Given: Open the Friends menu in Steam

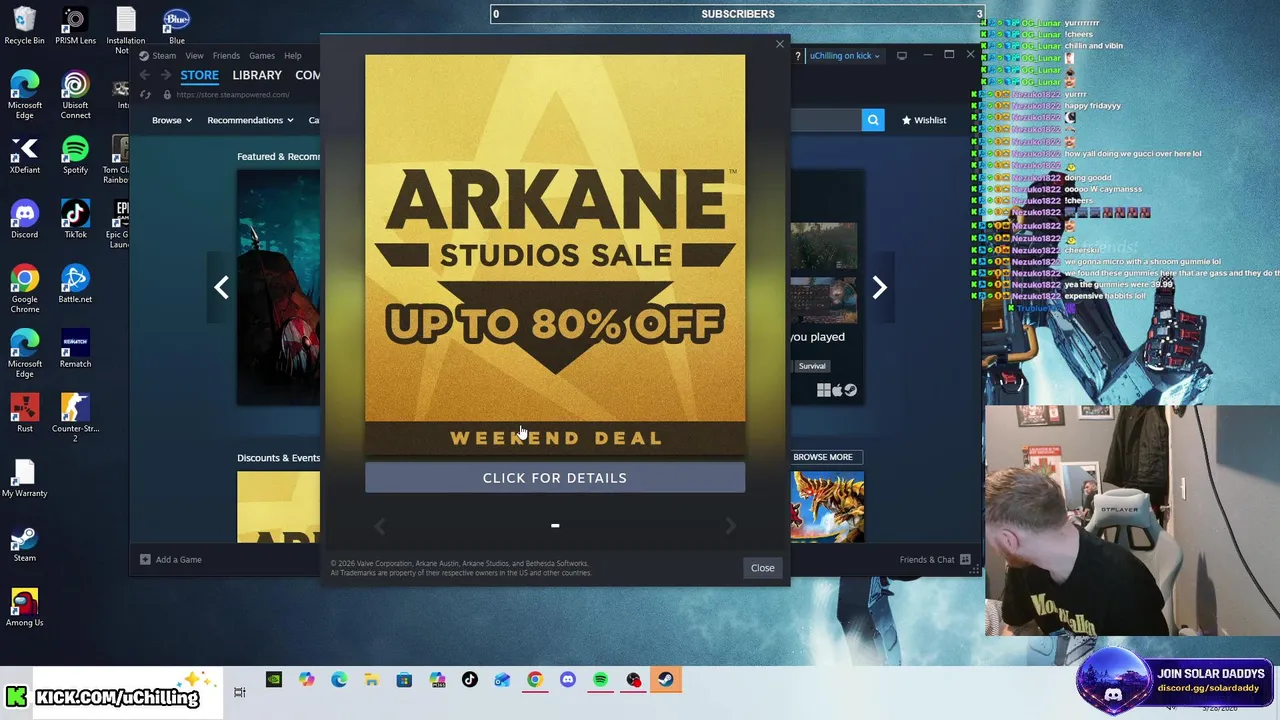Looking at the screenshot, I should click(226, 56).
